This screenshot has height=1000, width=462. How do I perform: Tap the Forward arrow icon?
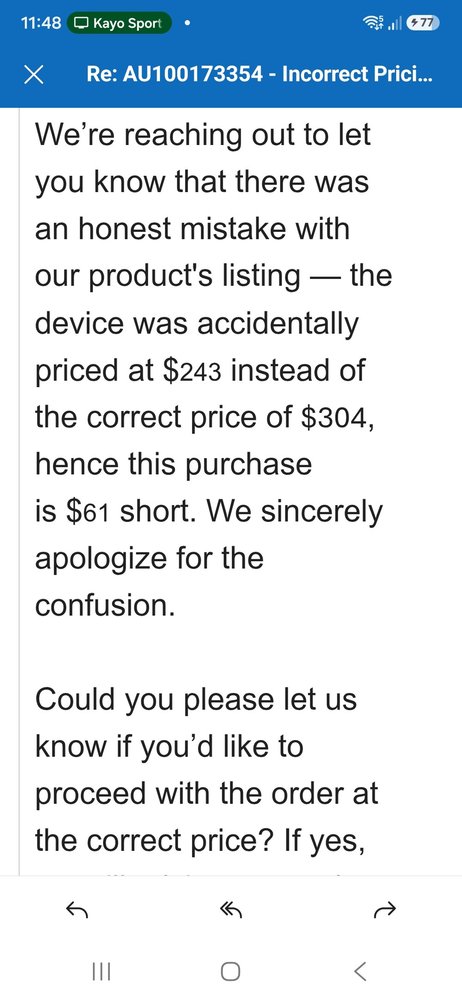click(386, 911)
